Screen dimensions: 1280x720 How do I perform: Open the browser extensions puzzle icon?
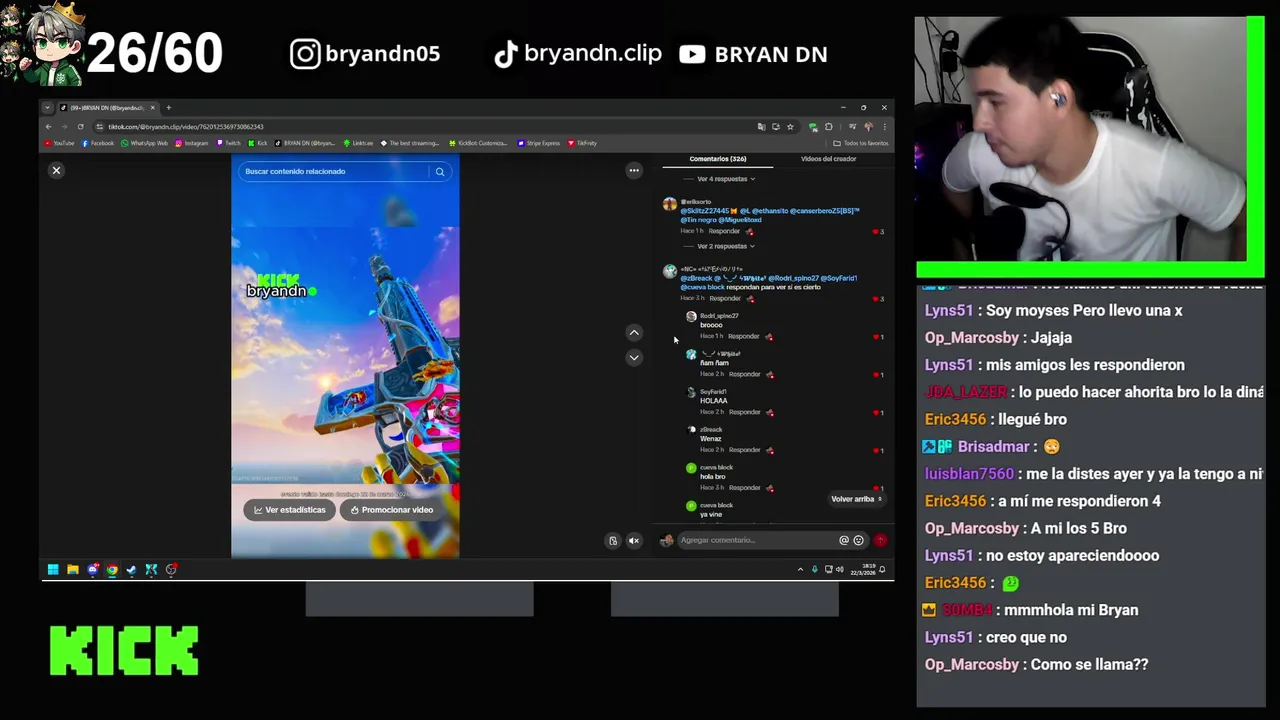tap(828, 127)
